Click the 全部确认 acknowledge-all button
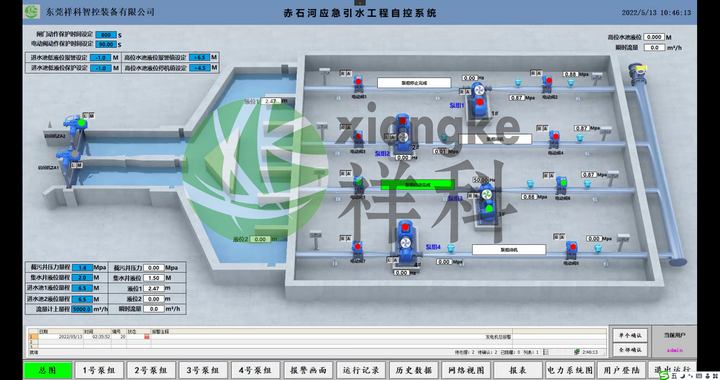Screen dimensions: 720x380 point(630,350)
